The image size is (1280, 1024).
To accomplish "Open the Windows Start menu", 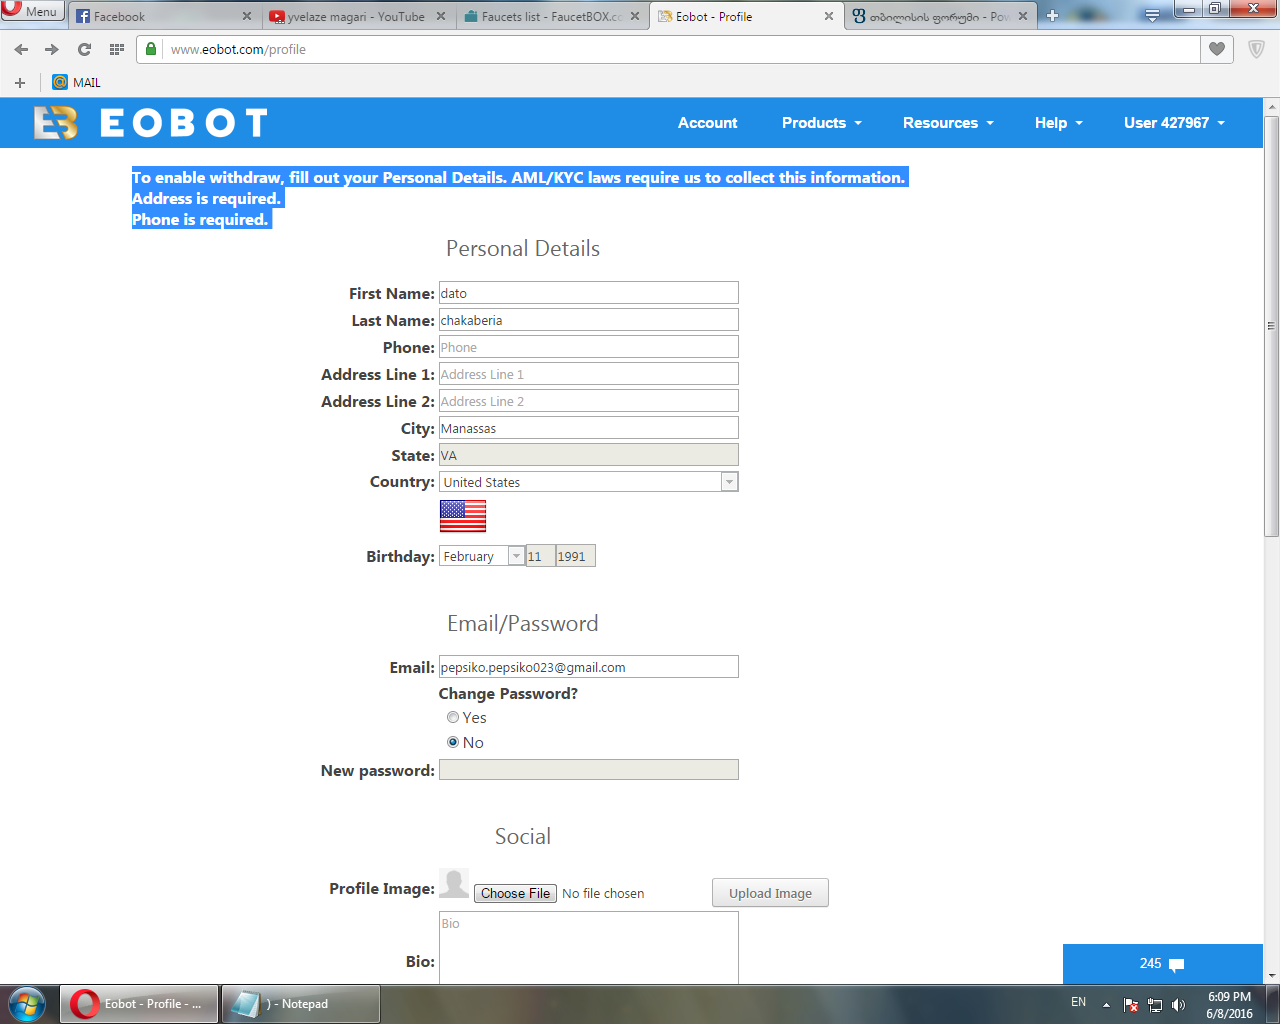I will click(27, 1004).
